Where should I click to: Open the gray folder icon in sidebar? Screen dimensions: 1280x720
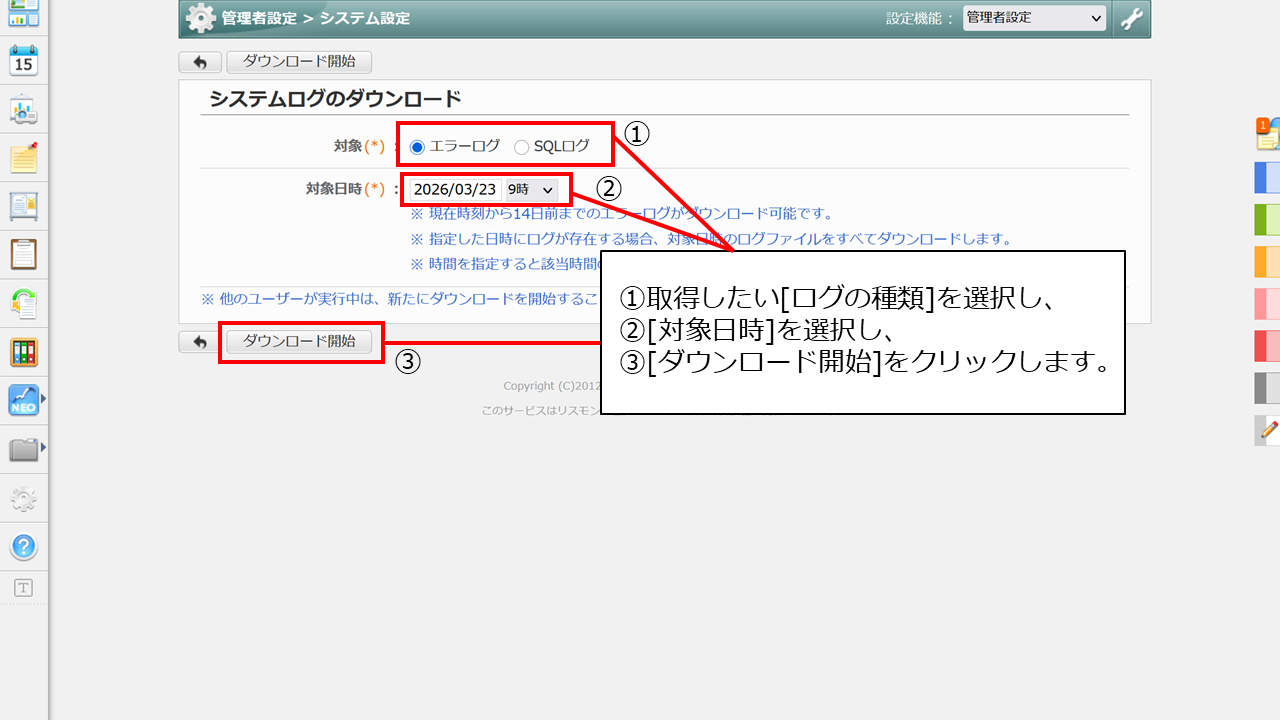[23, 449]
